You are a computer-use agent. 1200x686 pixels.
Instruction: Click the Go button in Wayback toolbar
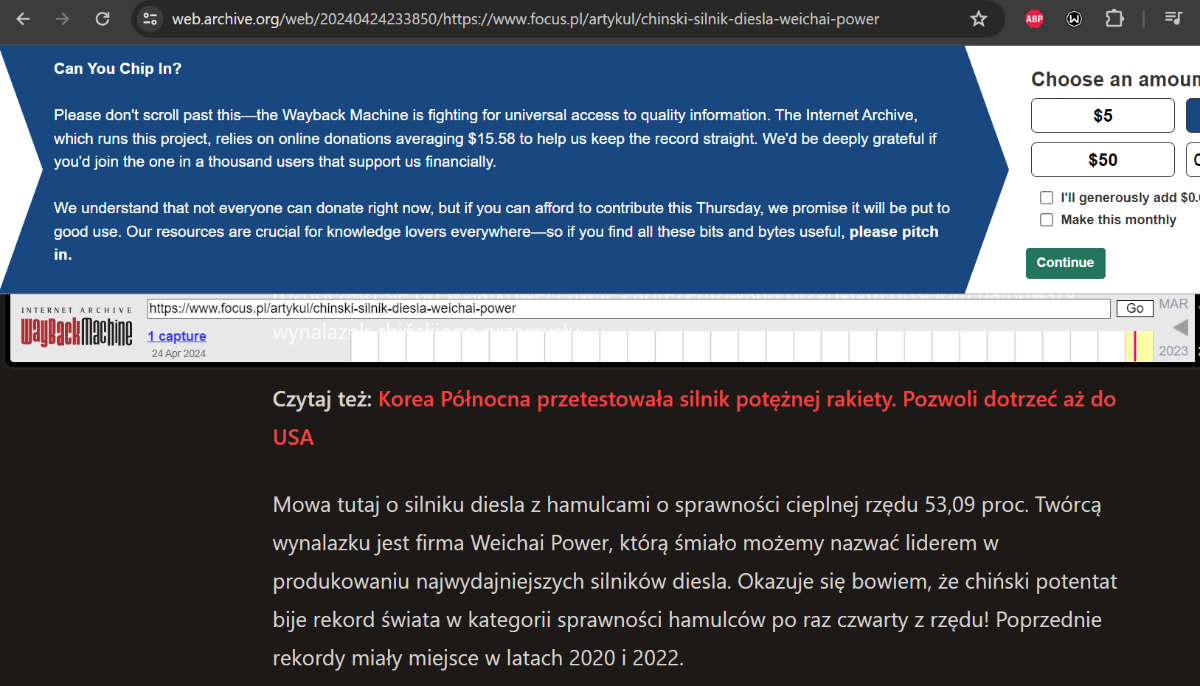point(1135,309)
